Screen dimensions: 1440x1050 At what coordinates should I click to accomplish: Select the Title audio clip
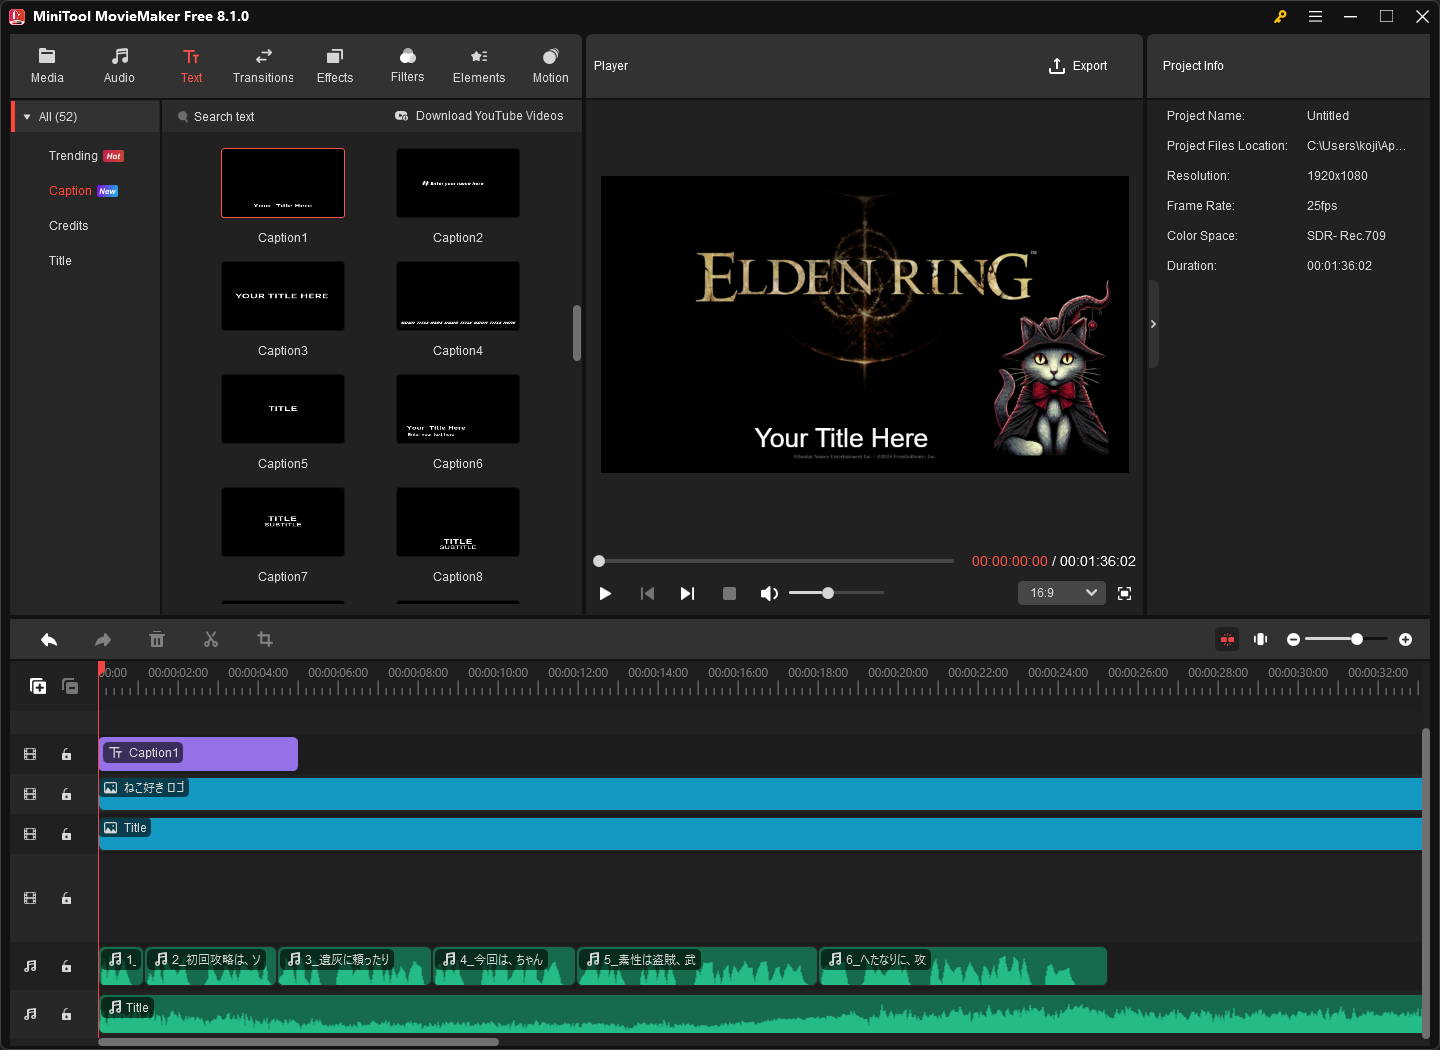(760, 1014)
